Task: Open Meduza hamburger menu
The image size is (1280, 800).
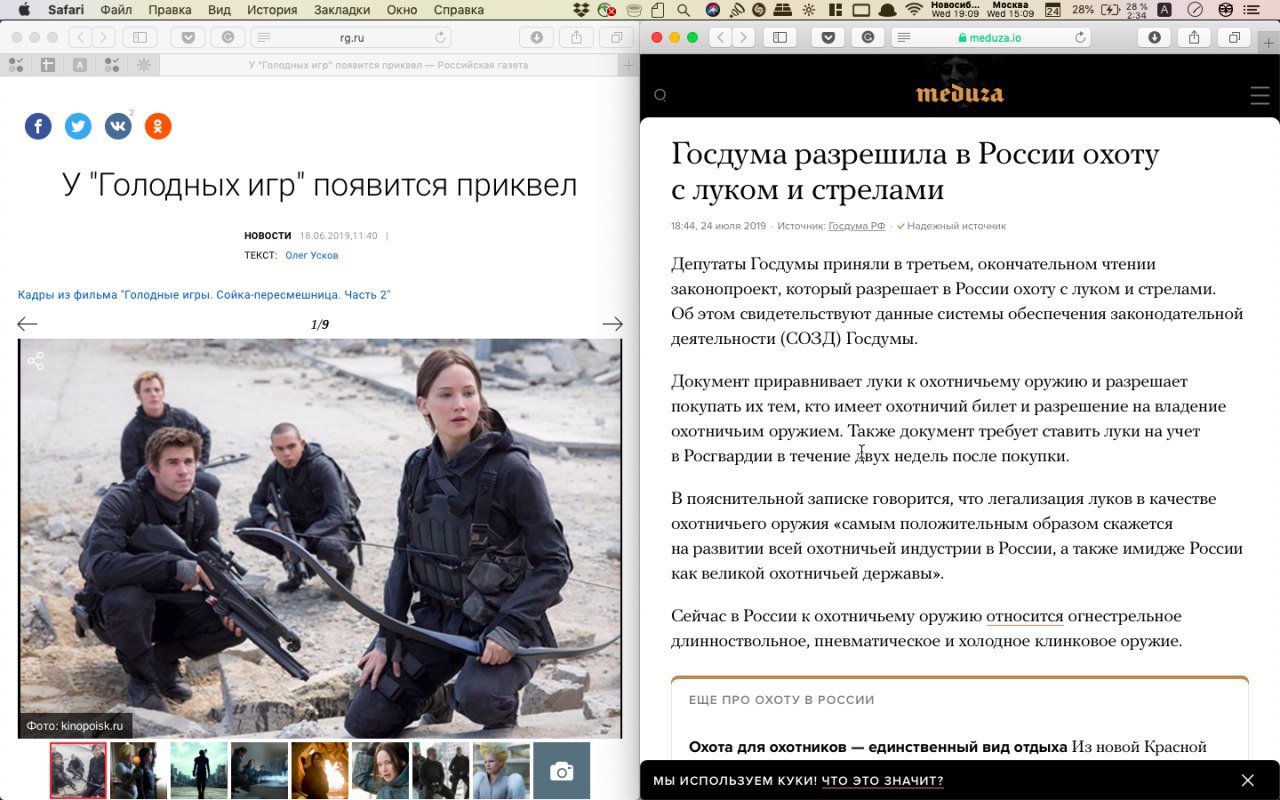Action: point(1259,96)
